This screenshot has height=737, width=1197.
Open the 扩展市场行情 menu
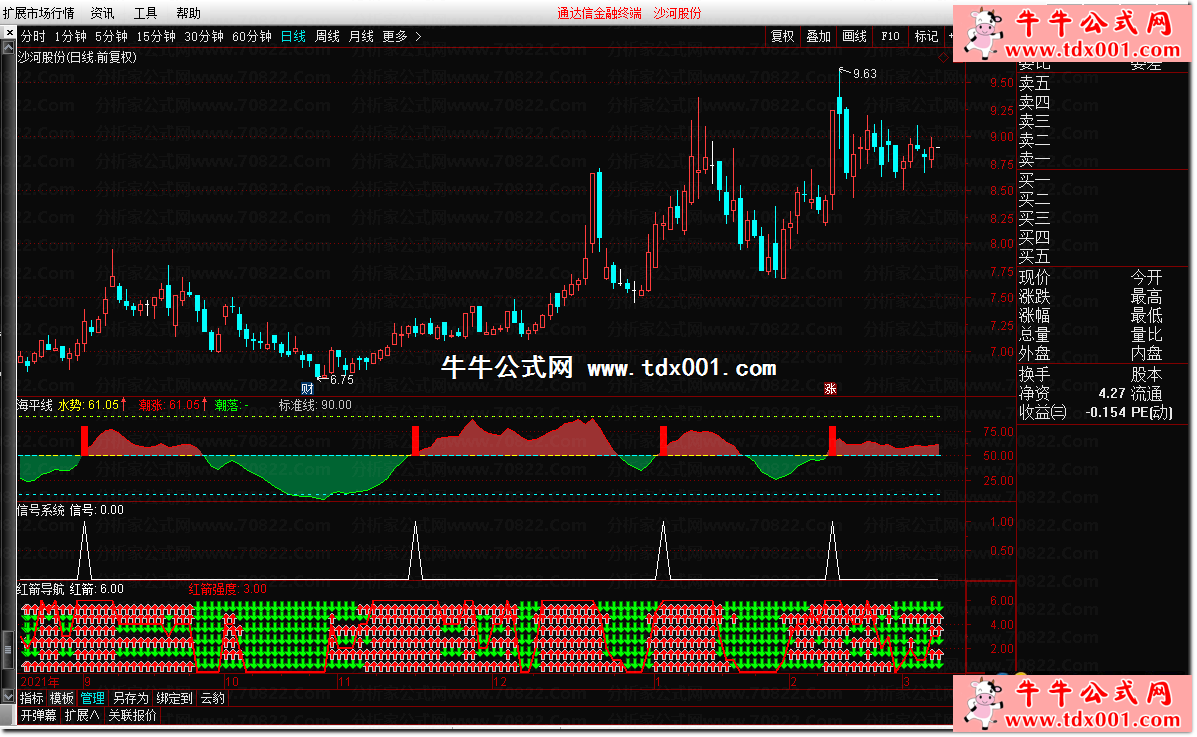click(x=38, y=13)
